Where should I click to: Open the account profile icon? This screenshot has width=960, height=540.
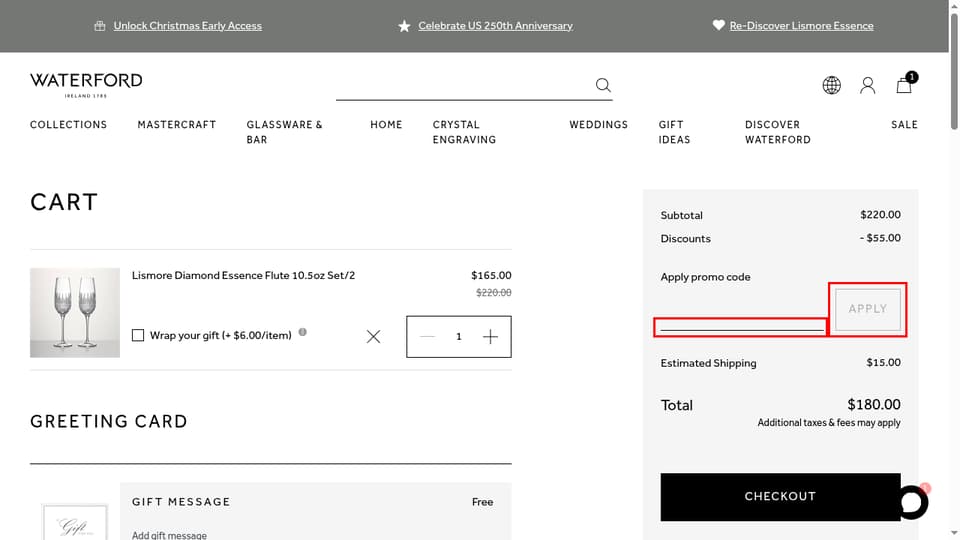[x=868, y=85]
